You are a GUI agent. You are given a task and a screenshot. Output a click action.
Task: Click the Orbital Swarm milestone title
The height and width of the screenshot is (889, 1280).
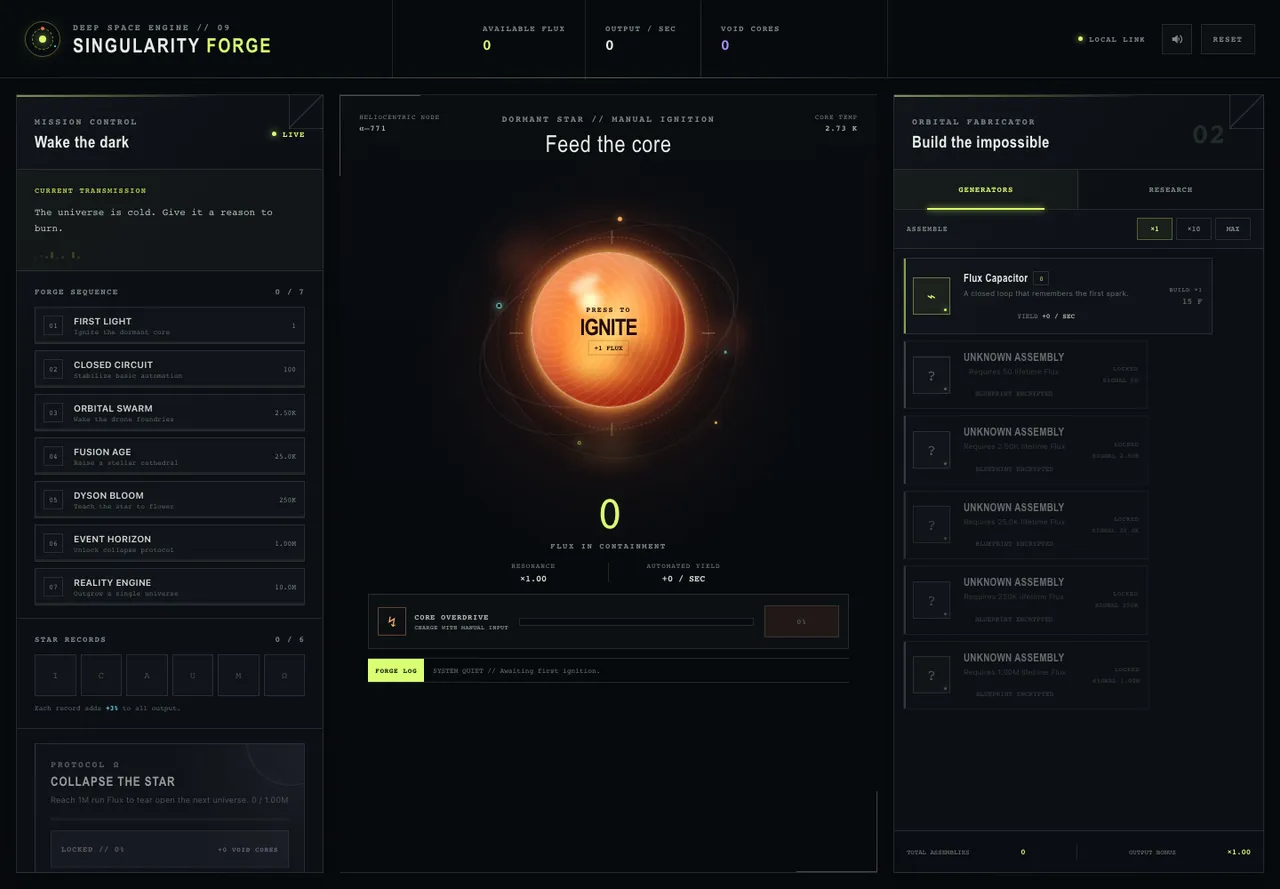[113, 408]
